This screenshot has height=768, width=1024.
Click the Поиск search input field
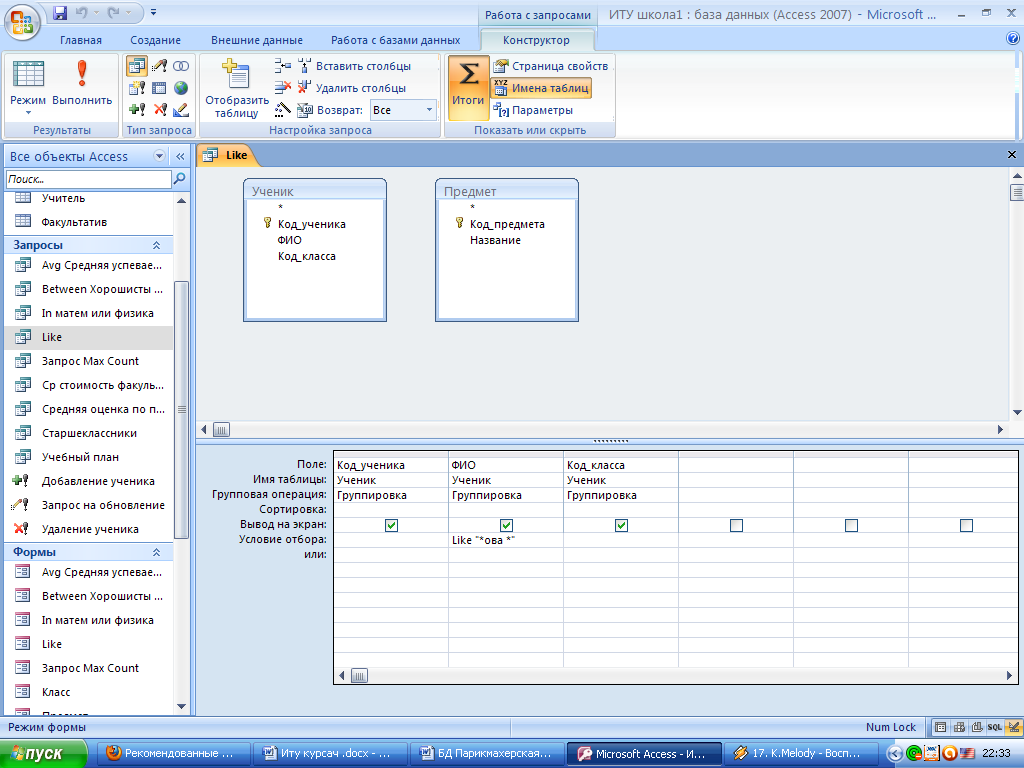point(88,179)
